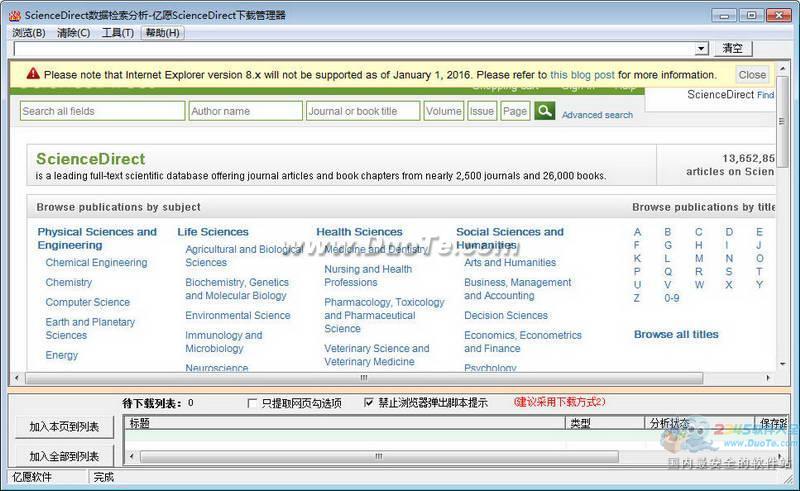
Task: Open Environmental Science link
Action: point(238,315)
